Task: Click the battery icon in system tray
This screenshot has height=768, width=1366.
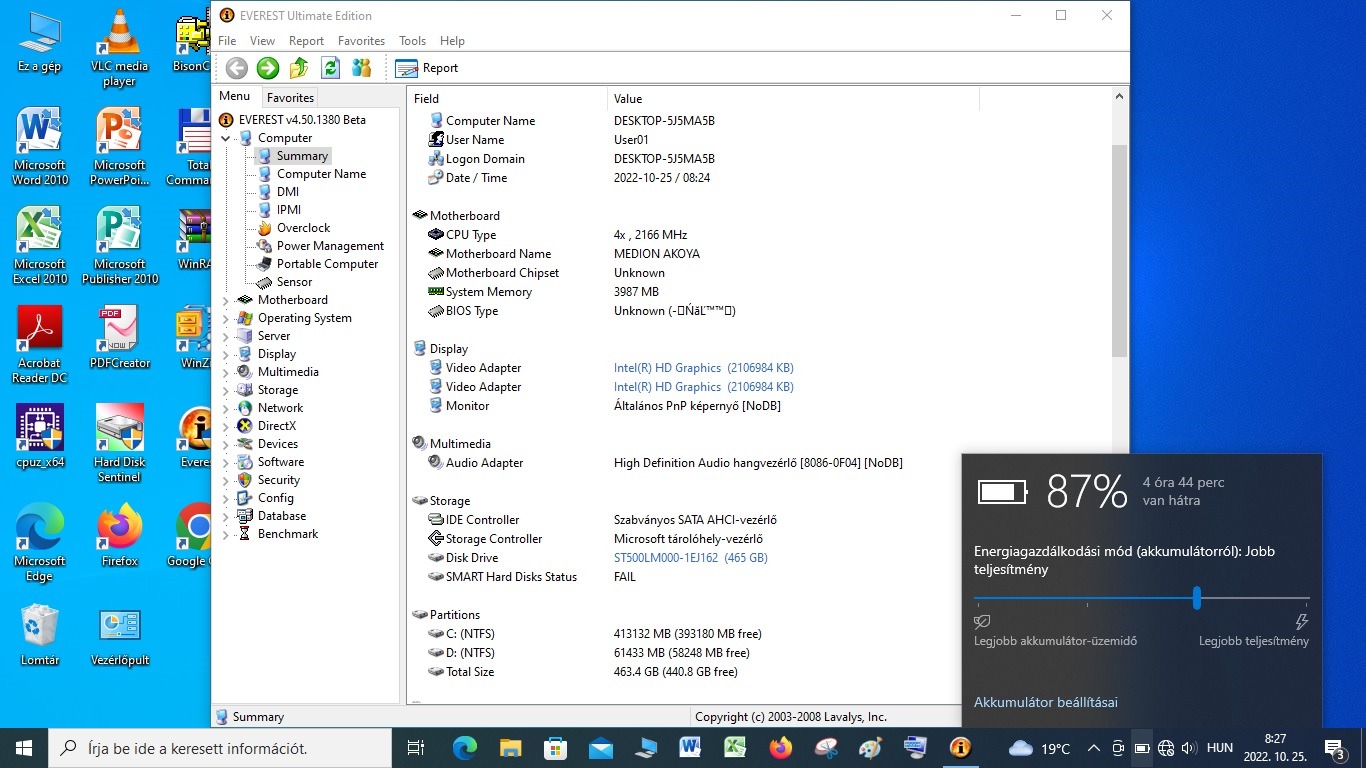Action: (1142, 748)
